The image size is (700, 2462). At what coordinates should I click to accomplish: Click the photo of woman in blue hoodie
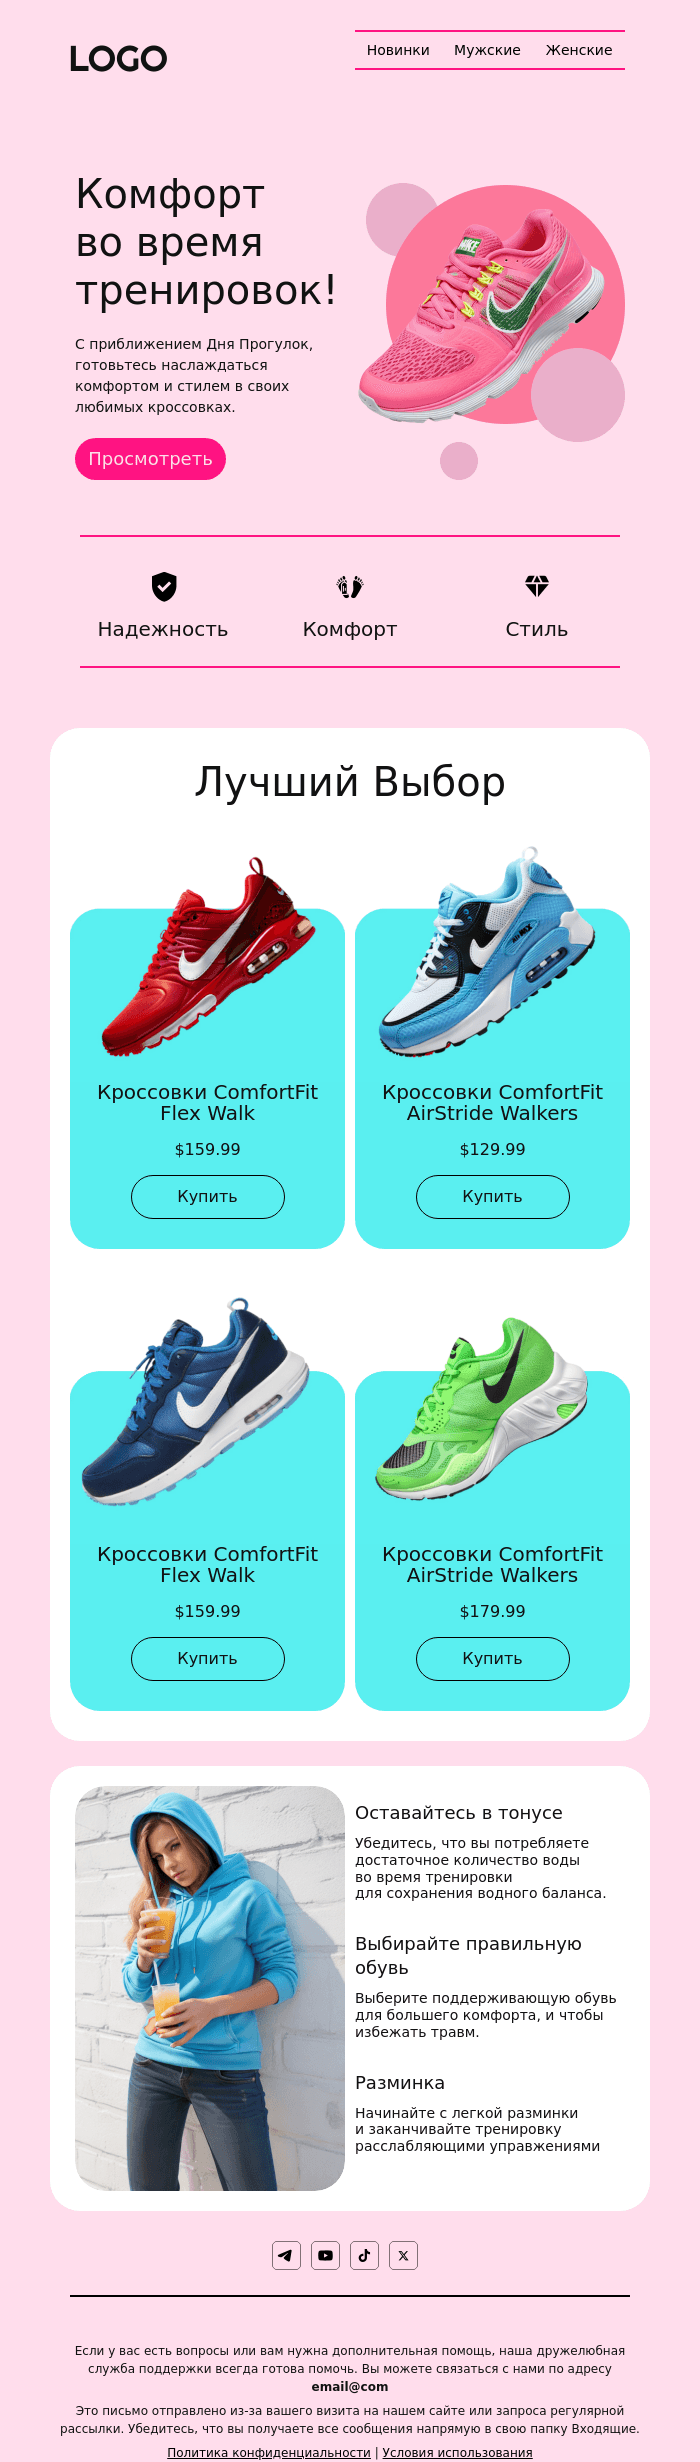point(210,1988)
